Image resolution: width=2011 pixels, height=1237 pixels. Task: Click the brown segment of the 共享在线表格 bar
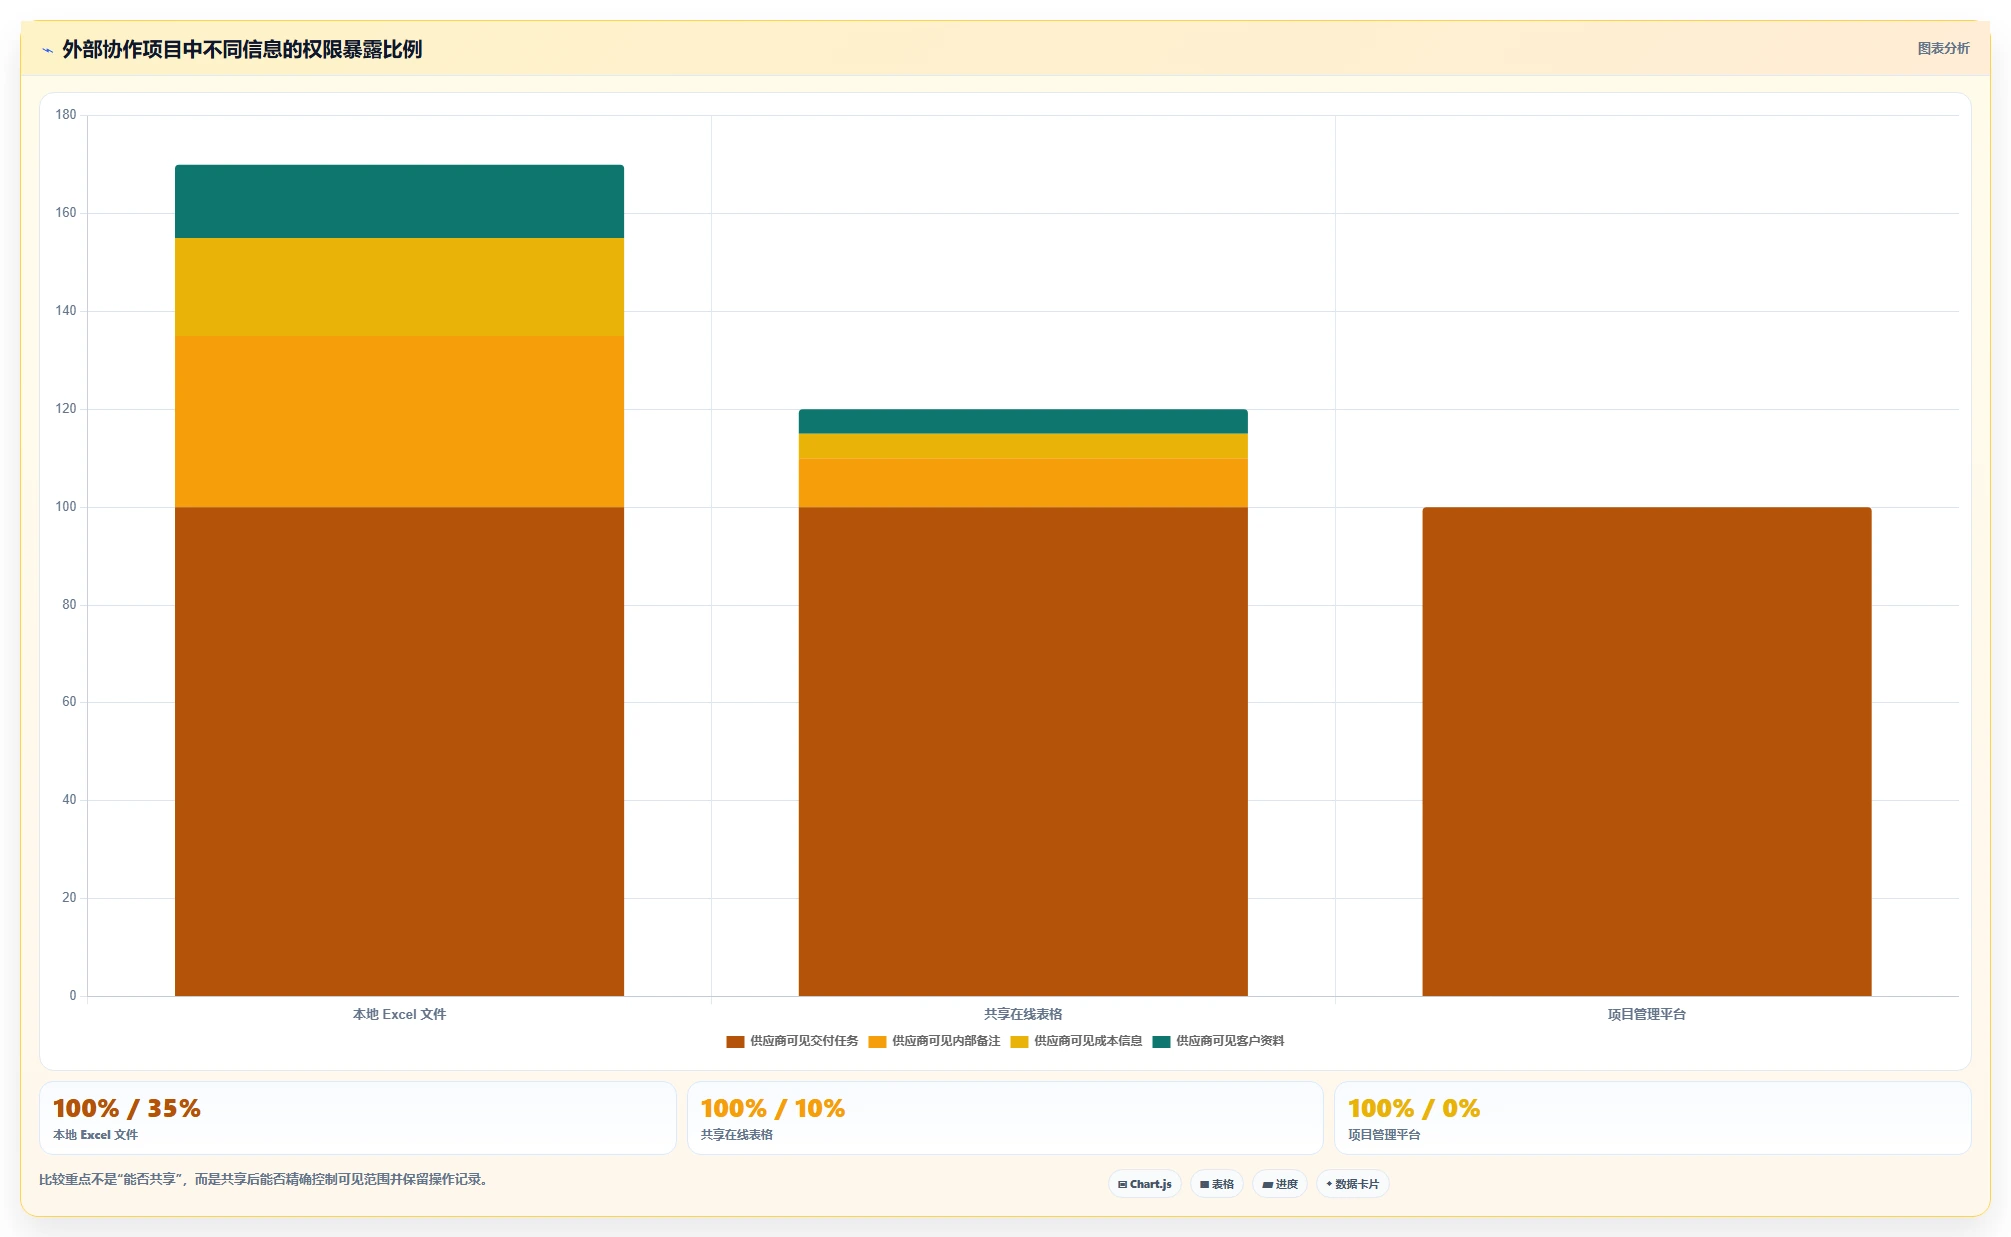(1023, 751)
